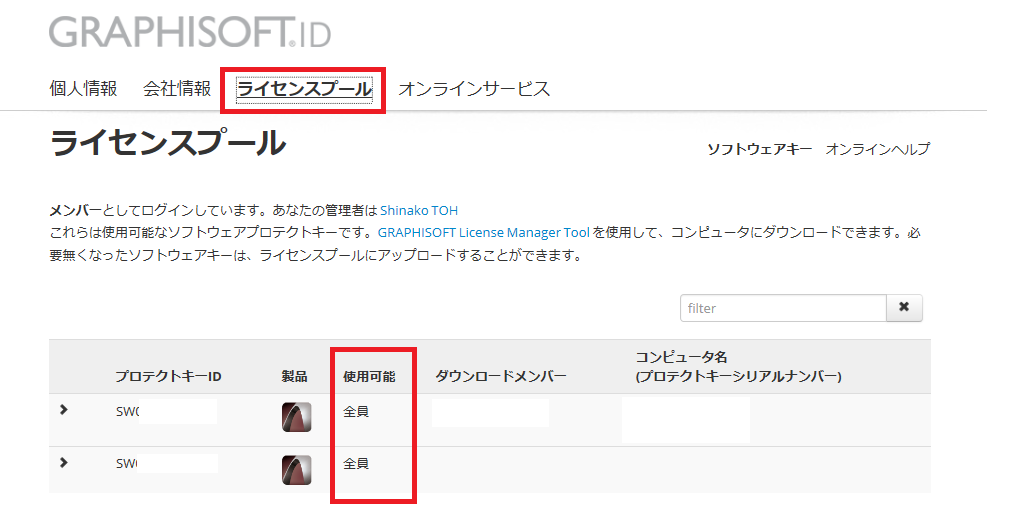Click the ARCHICAD product icon in second row
This screenshot has height=522, width=1027.
click(296, 470)
